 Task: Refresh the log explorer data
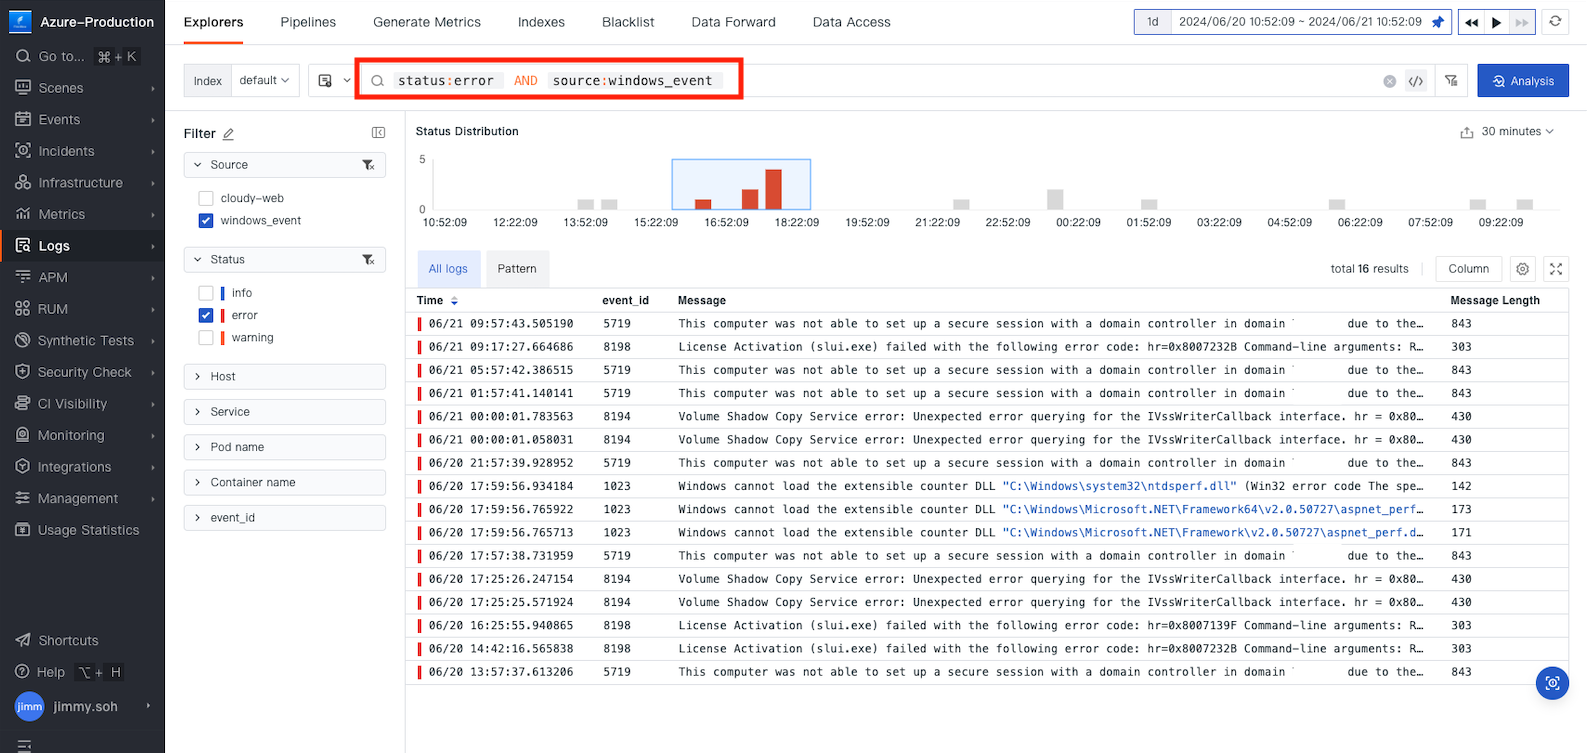click(1555, 22)
